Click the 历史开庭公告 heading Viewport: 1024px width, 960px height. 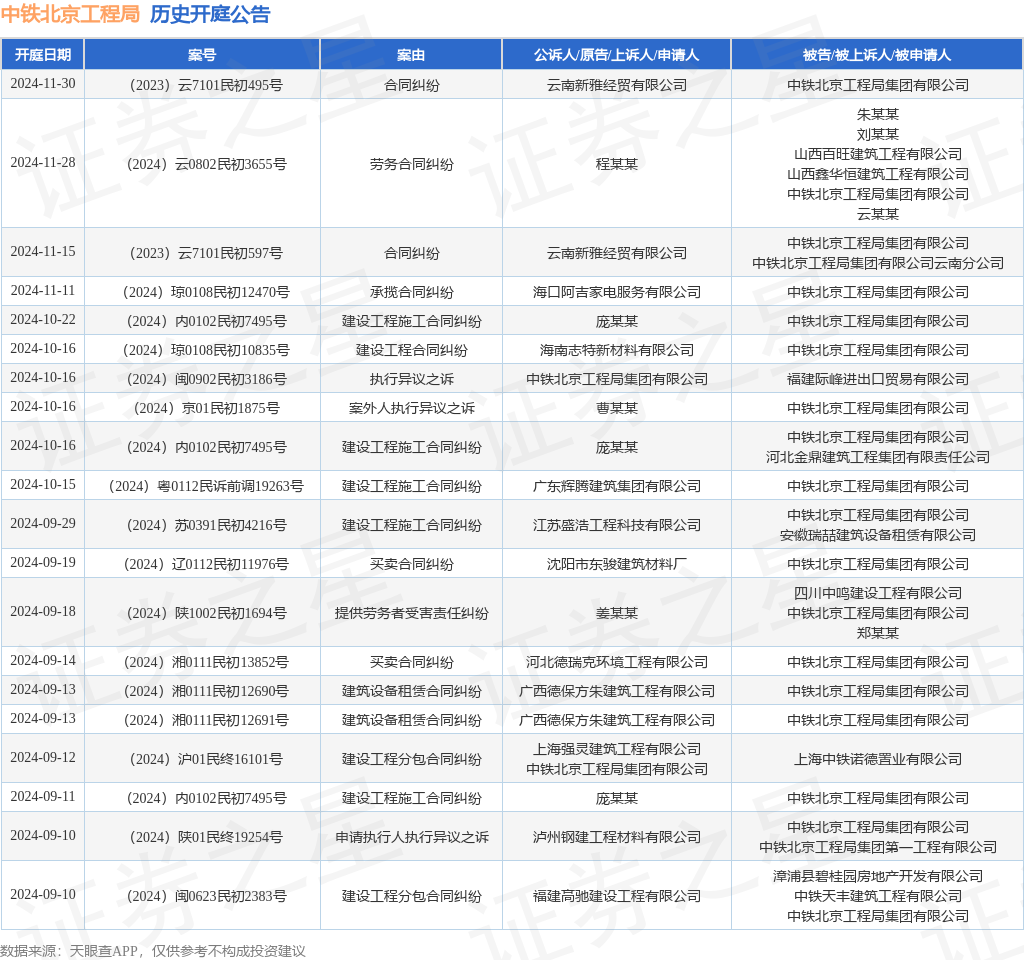[210, 14]
